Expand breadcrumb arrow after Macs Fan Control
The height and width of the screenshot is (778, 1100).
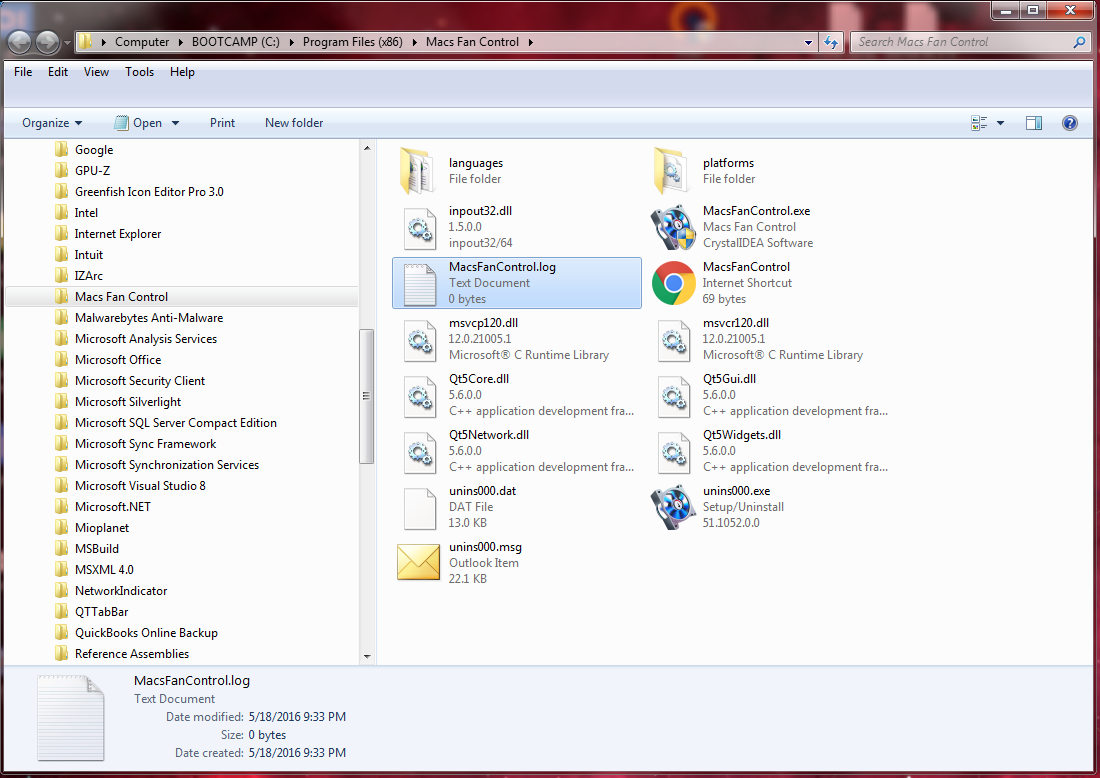(x=530, y=42)
